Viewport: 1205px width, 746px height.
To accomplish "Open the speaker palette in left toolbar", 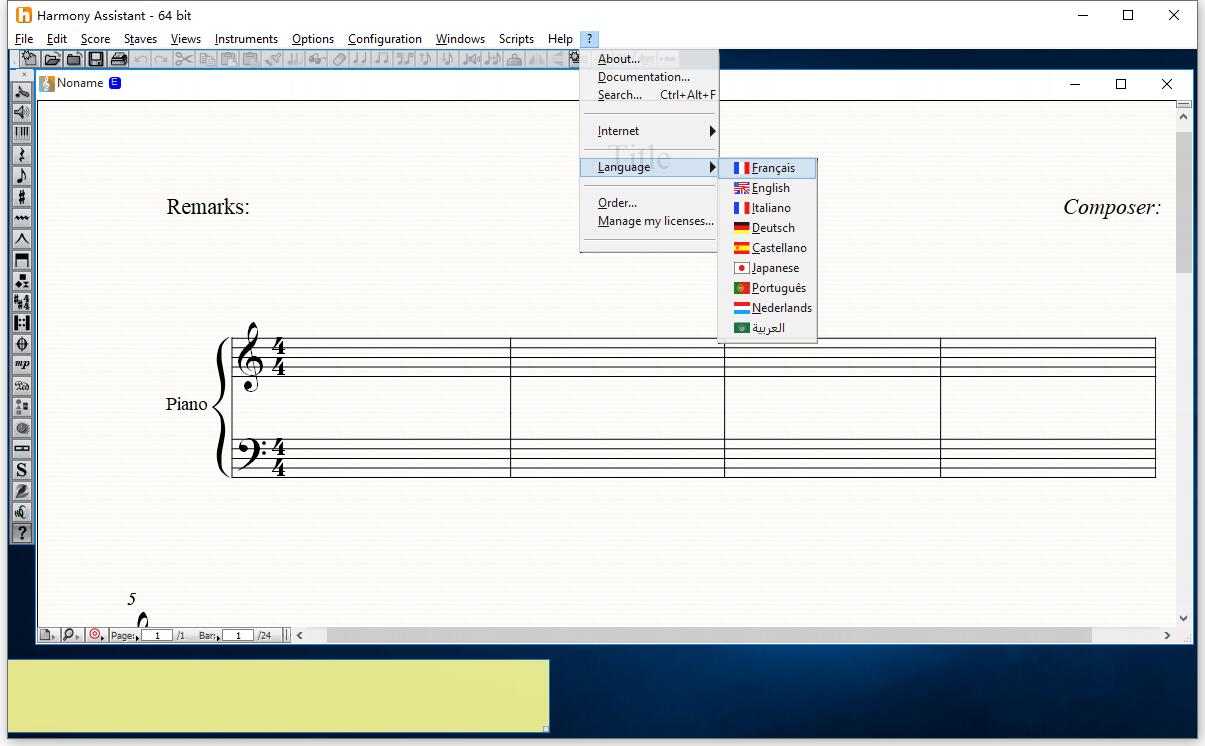I will pos(22,112).
